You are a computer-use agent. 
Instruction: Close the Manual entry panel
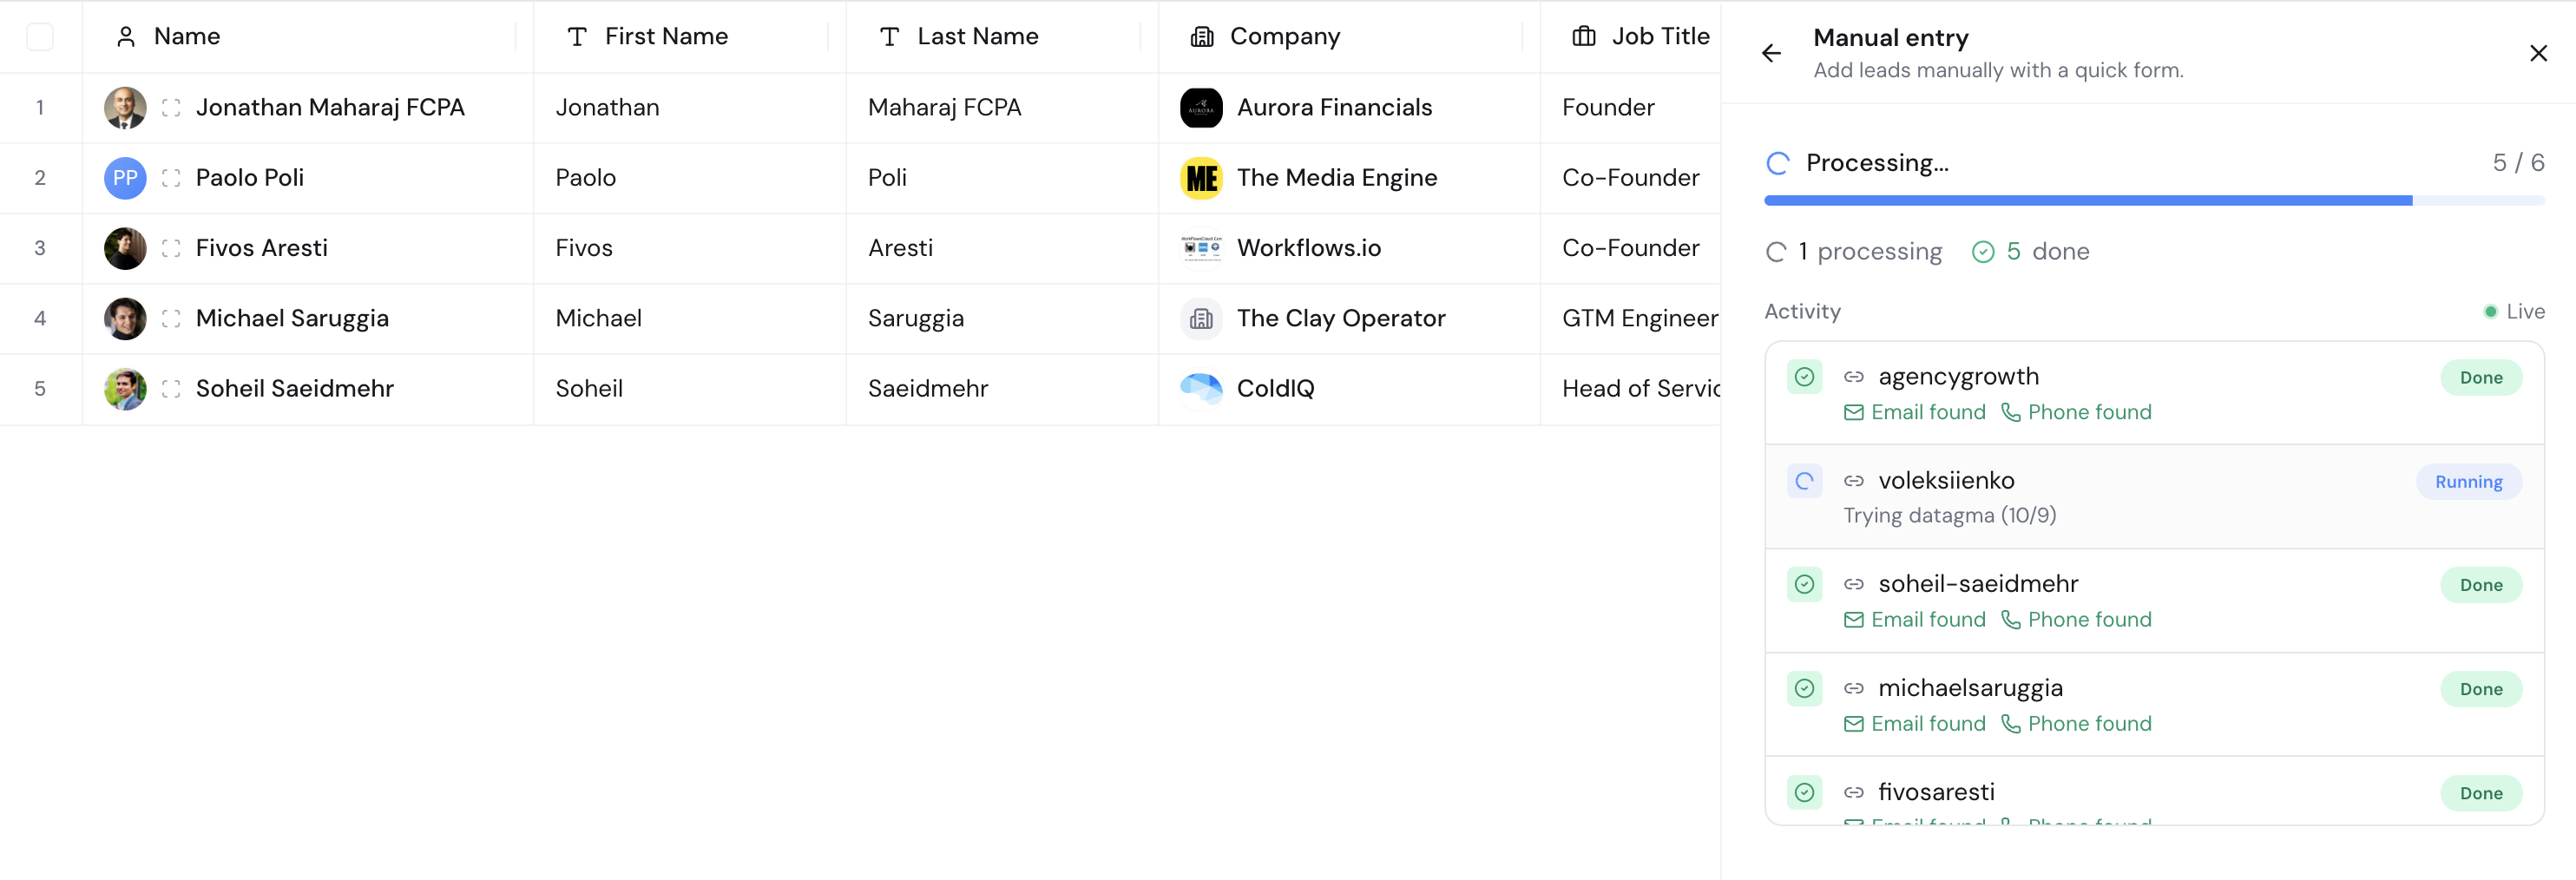(x=2538, y=53)
